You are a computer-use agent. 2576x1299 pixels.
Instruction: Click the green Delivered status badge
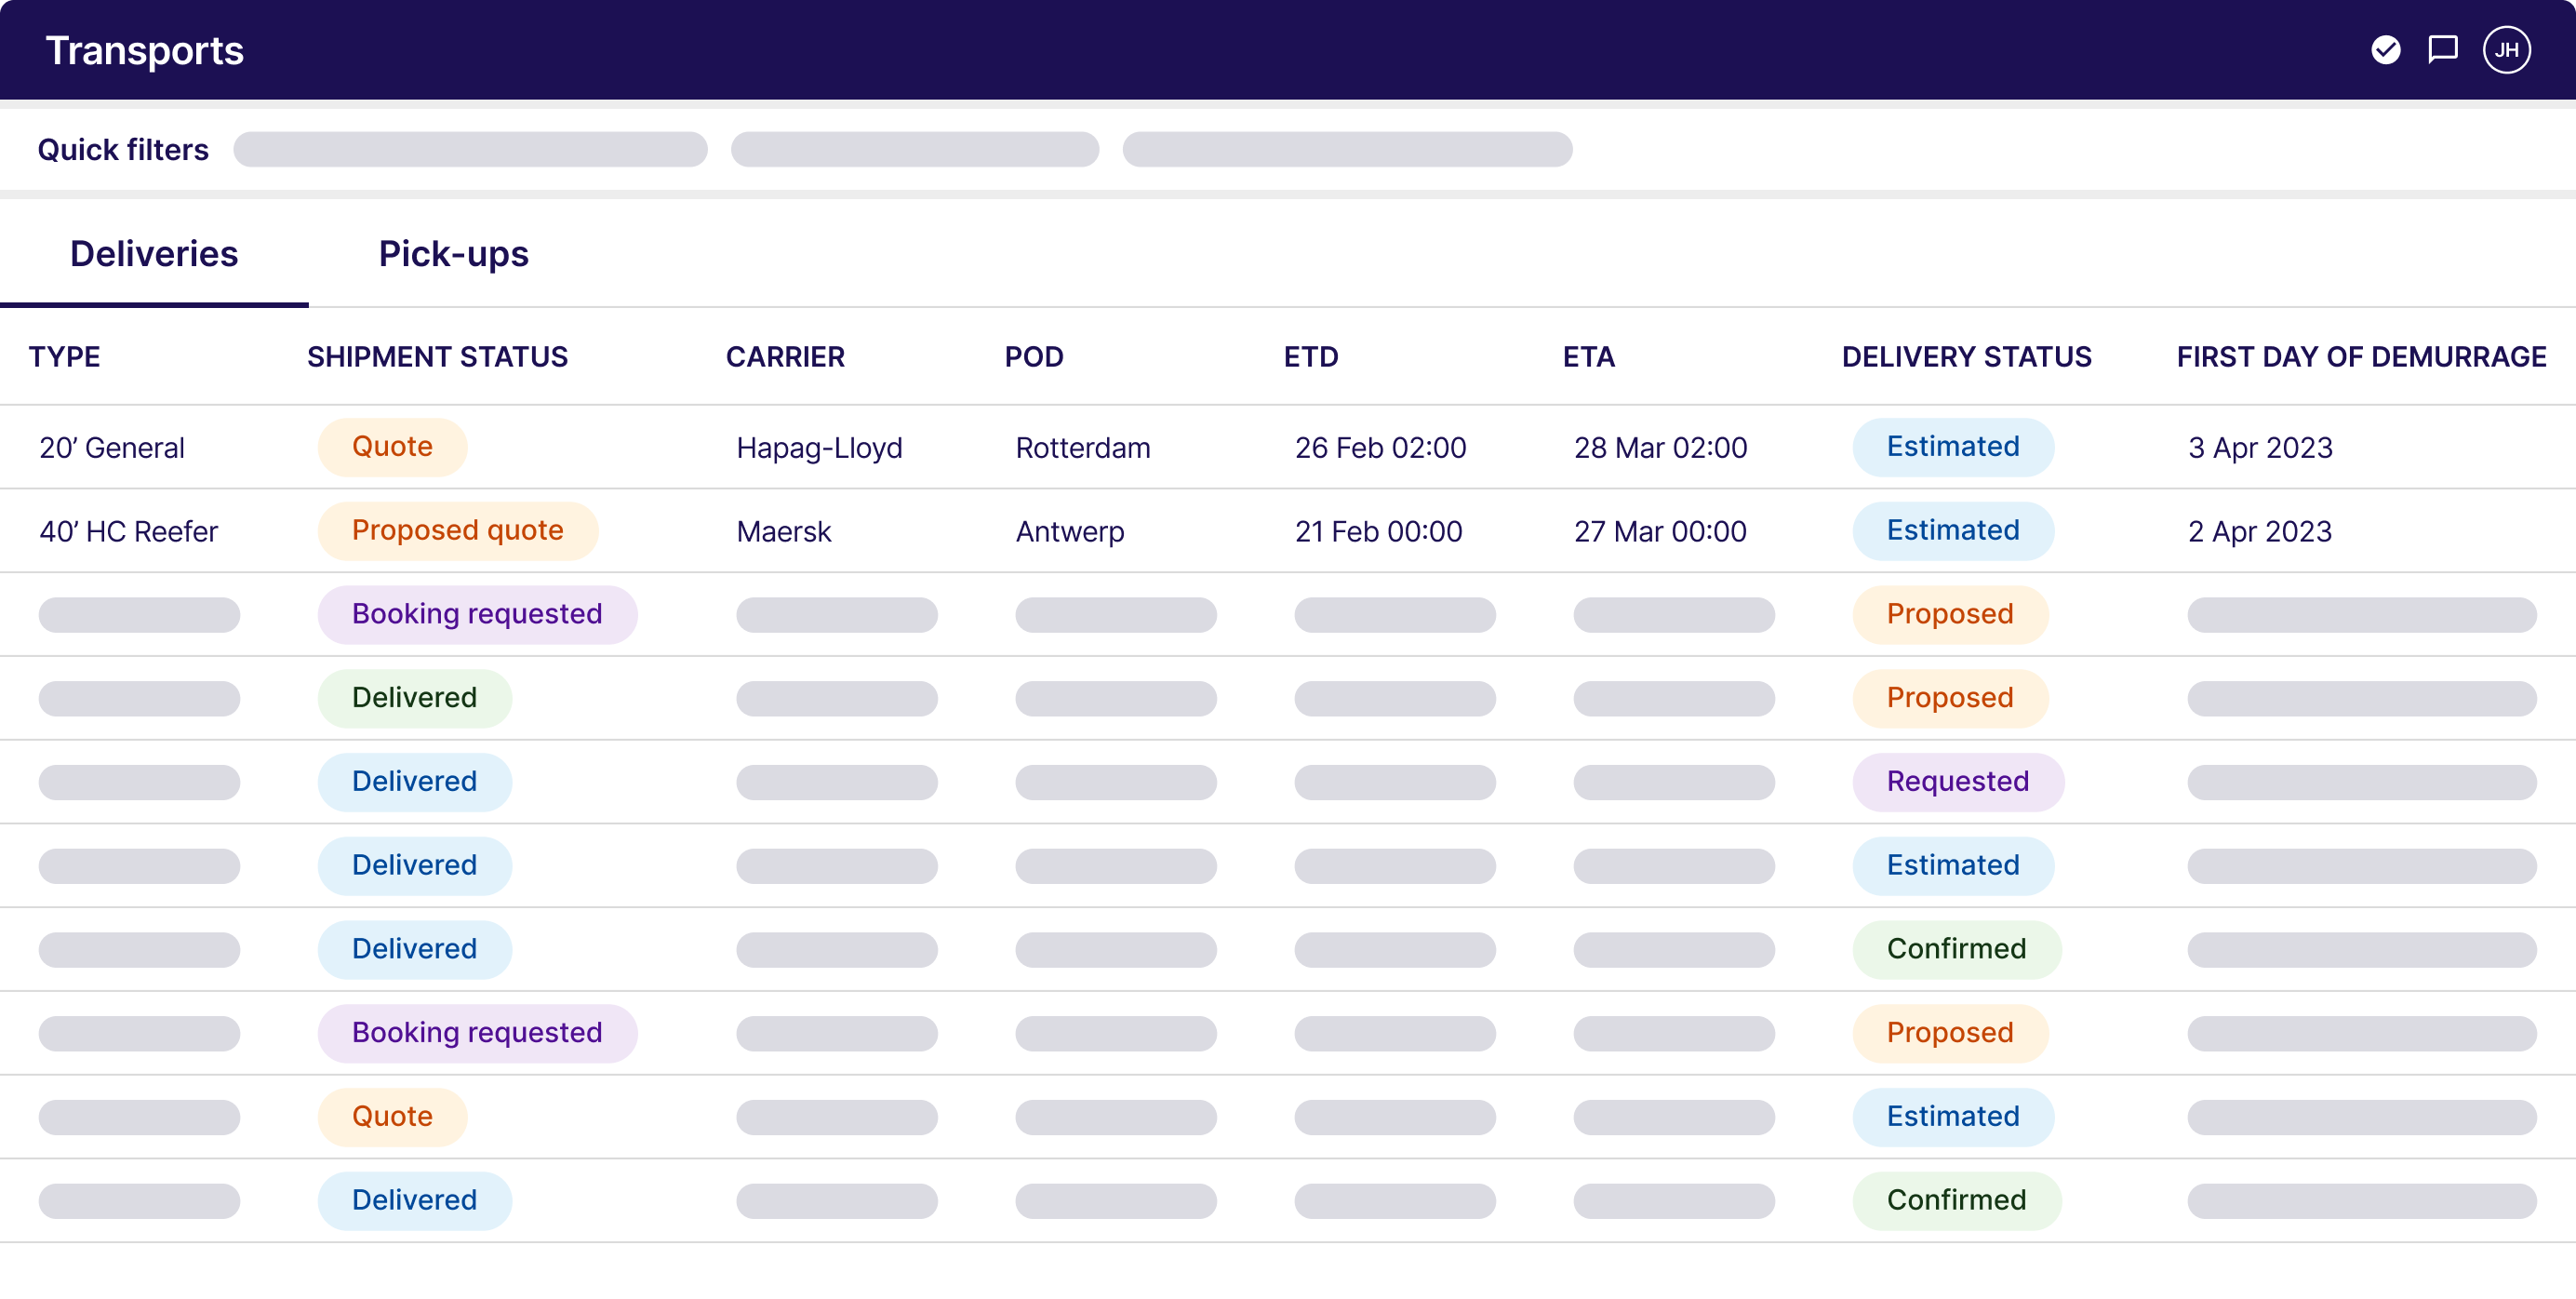[x=414, y=698]
